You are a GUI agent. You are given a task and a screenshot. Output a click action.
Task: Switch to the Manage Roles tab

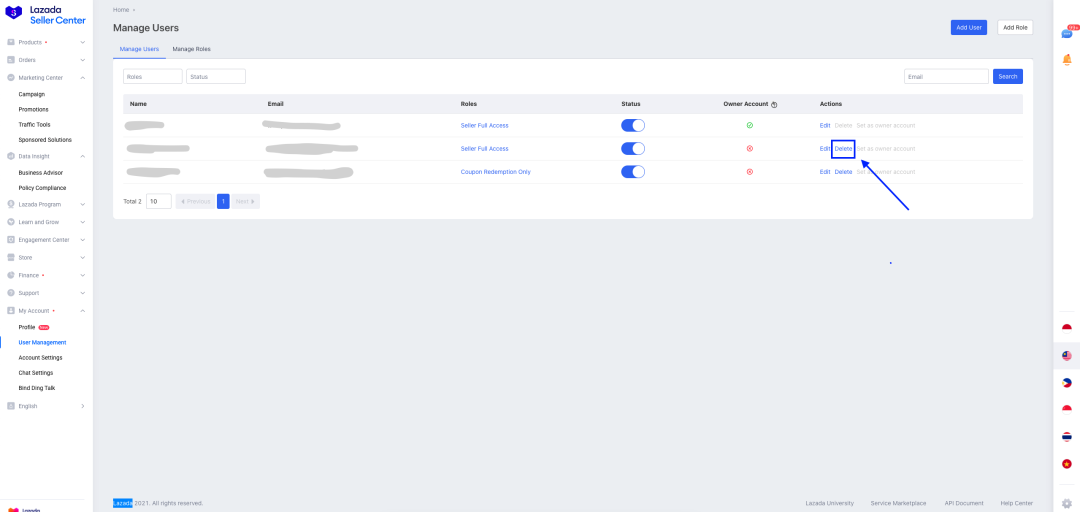191,49
